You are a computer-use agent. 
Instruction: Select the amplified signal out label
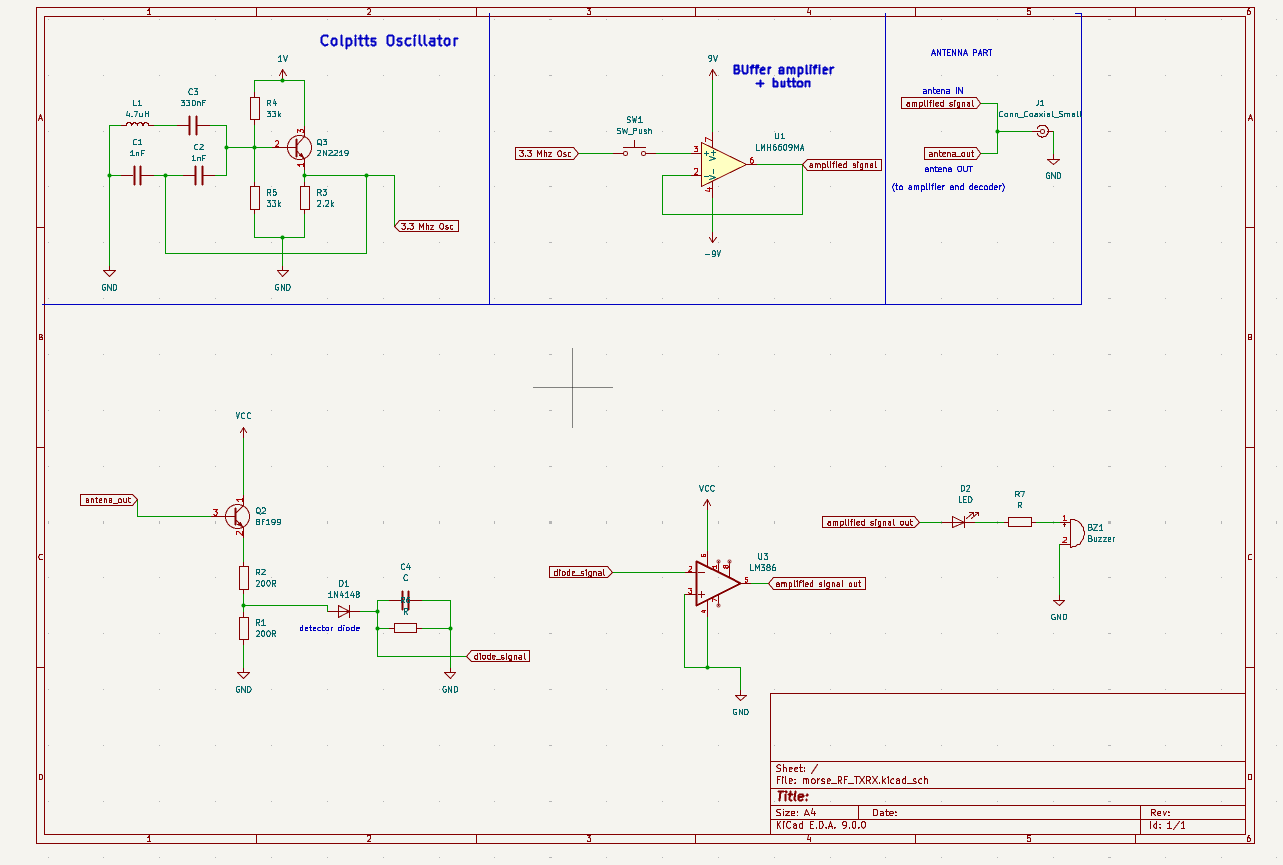click(x=819, y=583)
